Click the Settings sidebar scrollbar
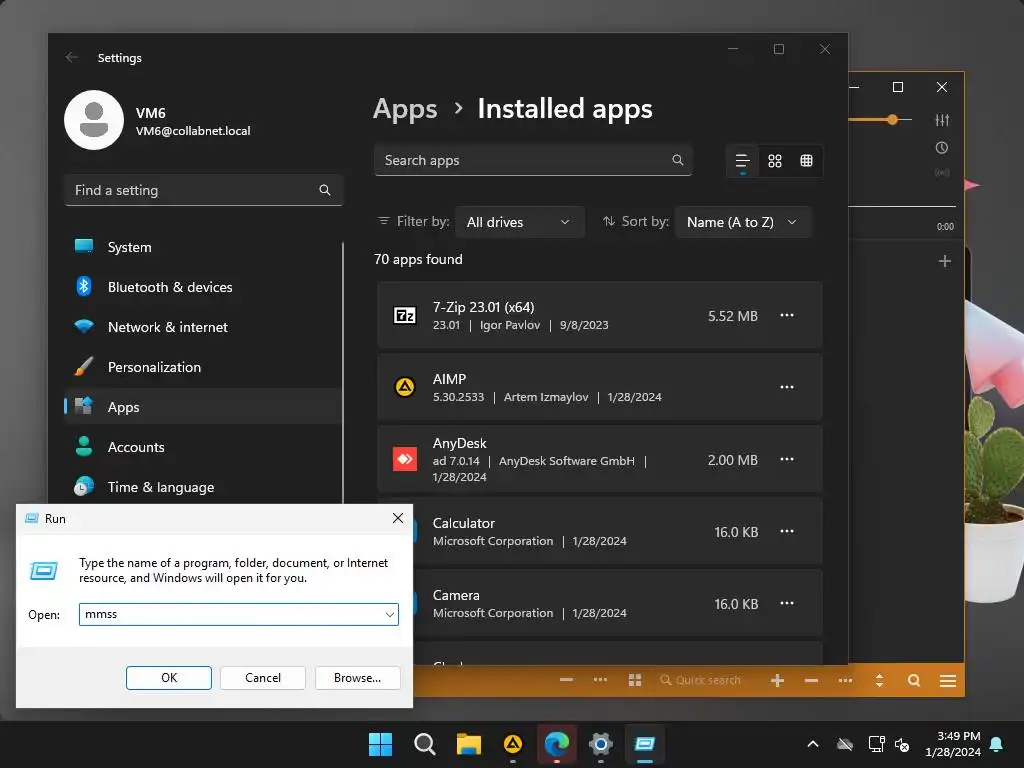 click(x=342, y=372)
